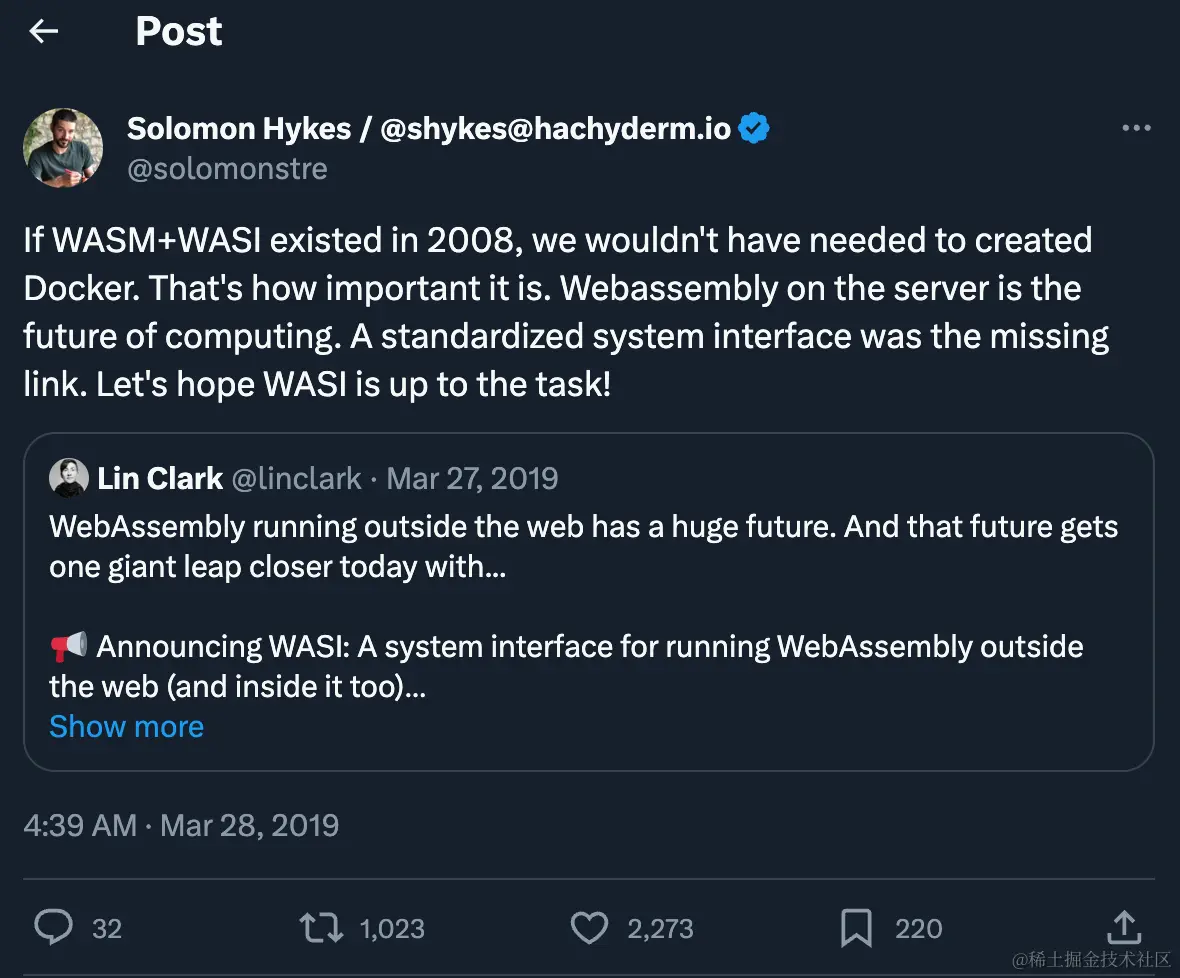
Task: Click the Post header title
Action: [x=178, y=31]
